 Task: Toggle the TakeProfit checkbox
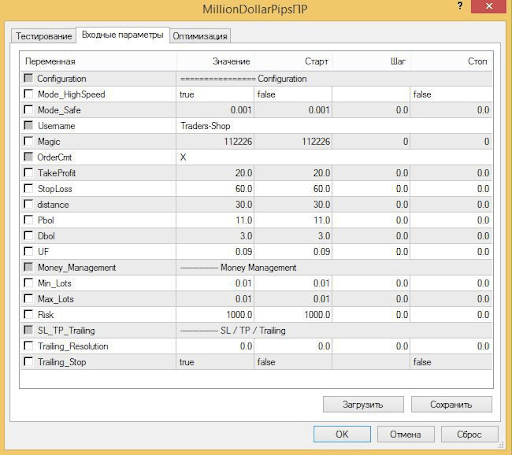tap(29, 172)
